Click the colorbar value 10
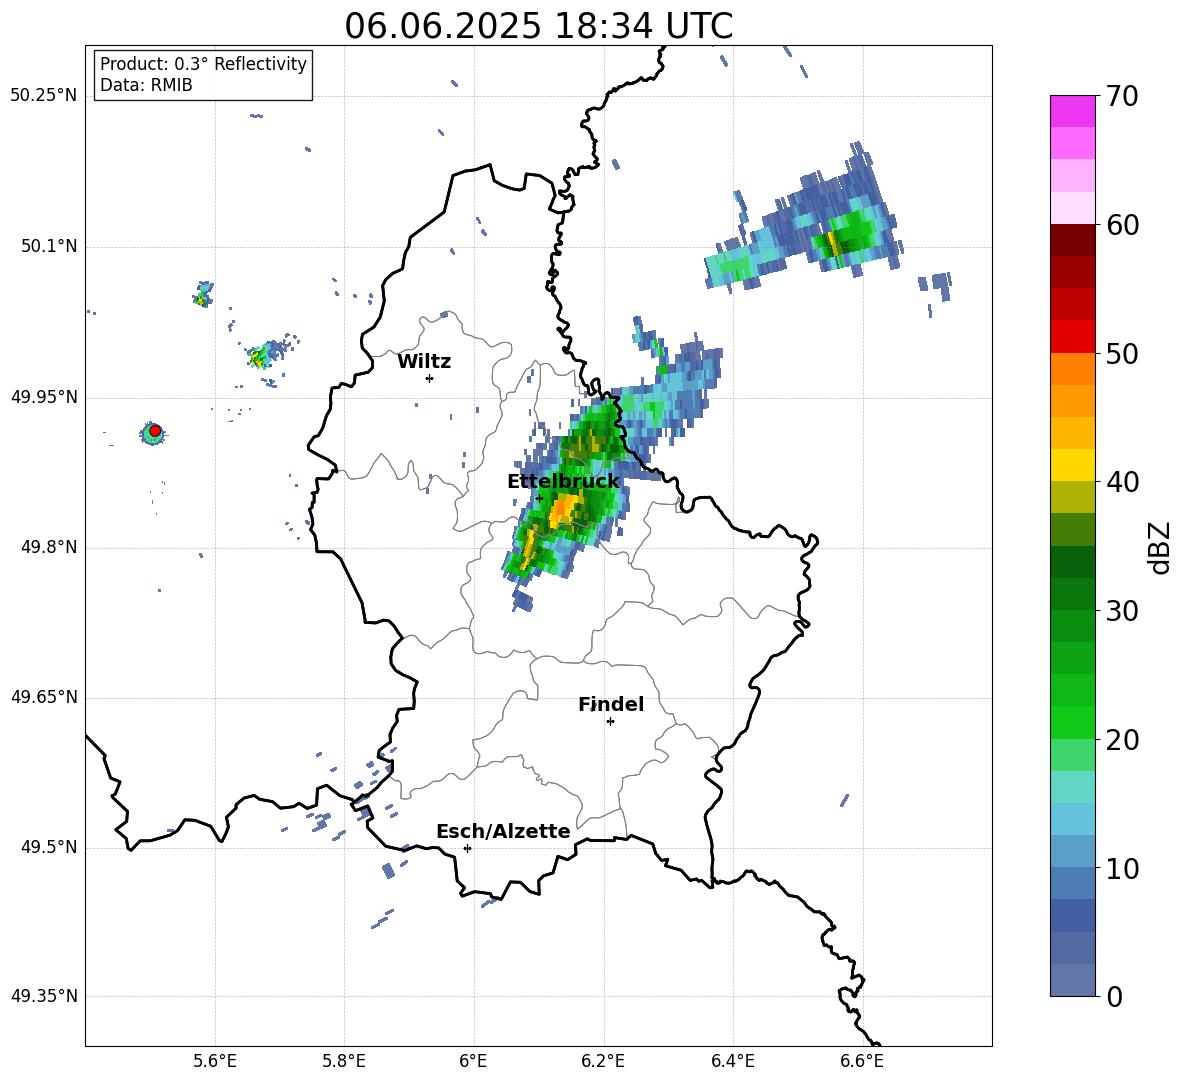This screenshot has height=1081, width=1184. [x=1122, y=868]
